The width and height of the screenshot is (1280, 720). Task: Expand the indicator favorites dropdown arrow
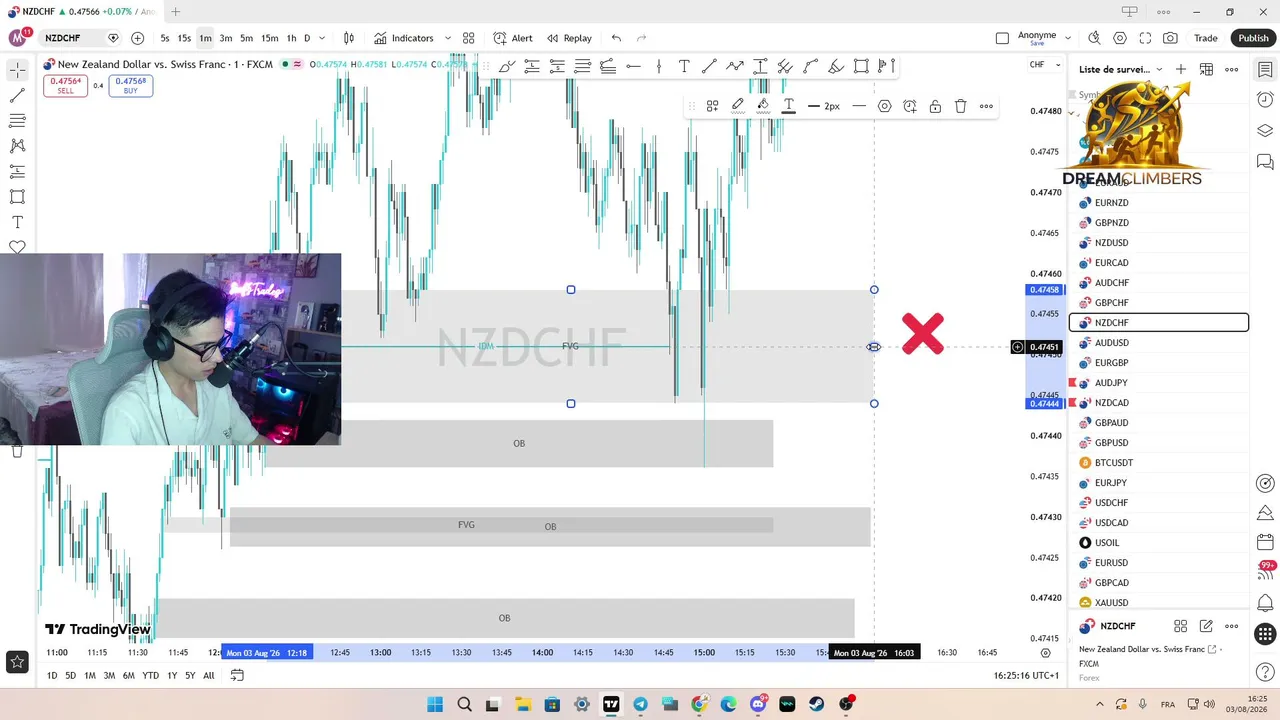448,38
